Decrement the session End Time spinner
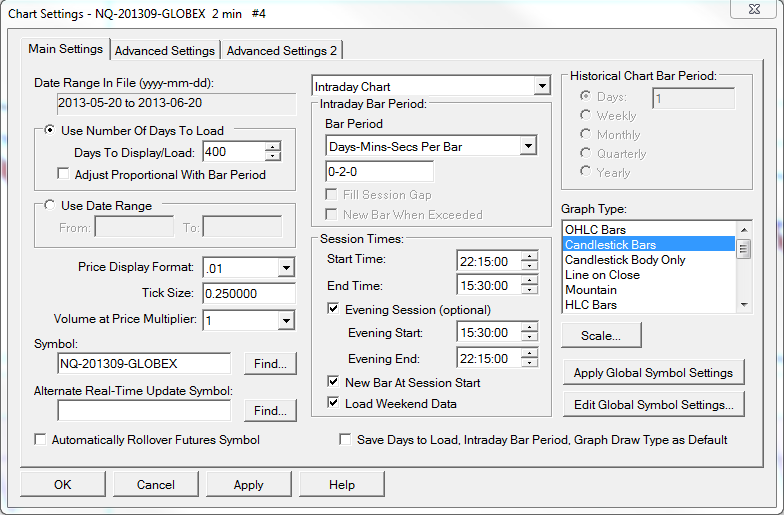The height and width of the screenshot is (515, 784). pyautogui.click(x=530, y=290)
